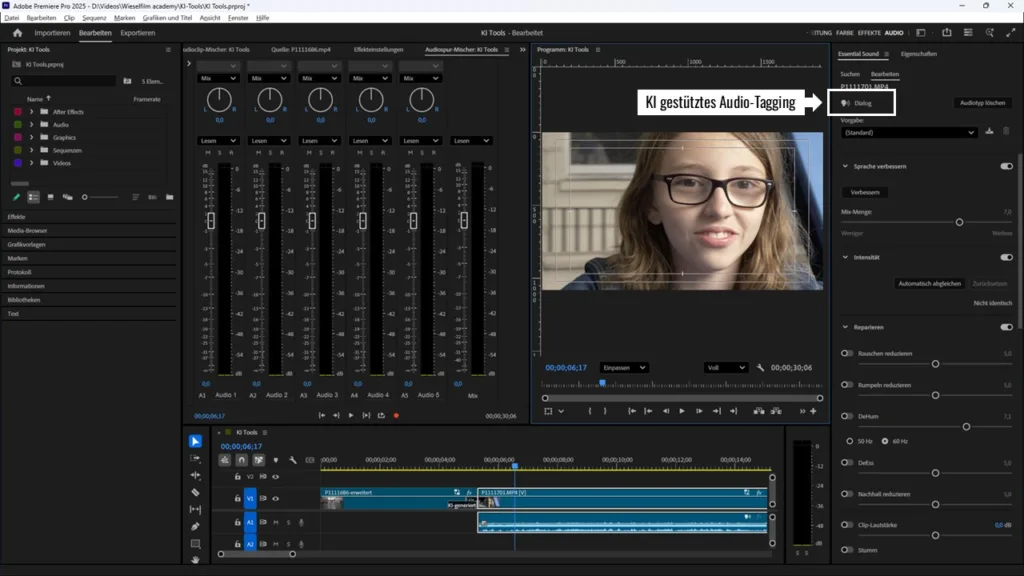Open the Sequenz menu
Screen dimensions: 1024x576
click(x=94, y=18)
